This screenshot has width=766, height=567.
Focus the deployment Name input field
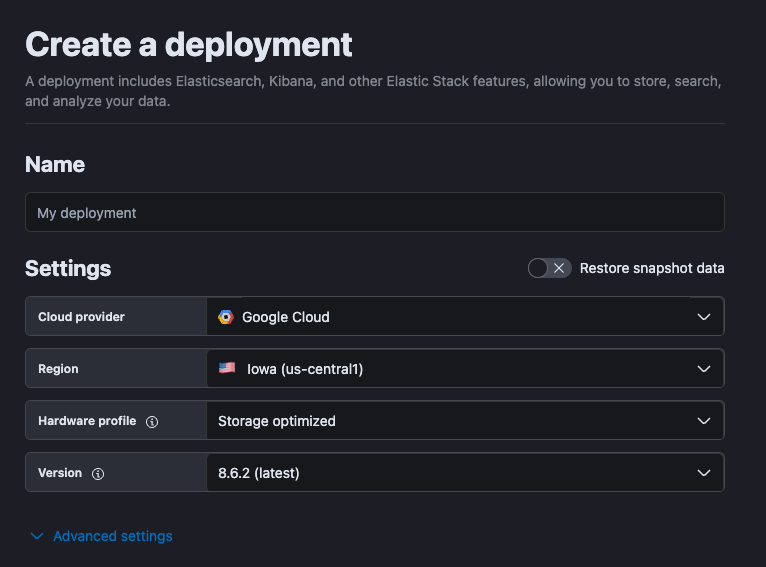point(374,213)
